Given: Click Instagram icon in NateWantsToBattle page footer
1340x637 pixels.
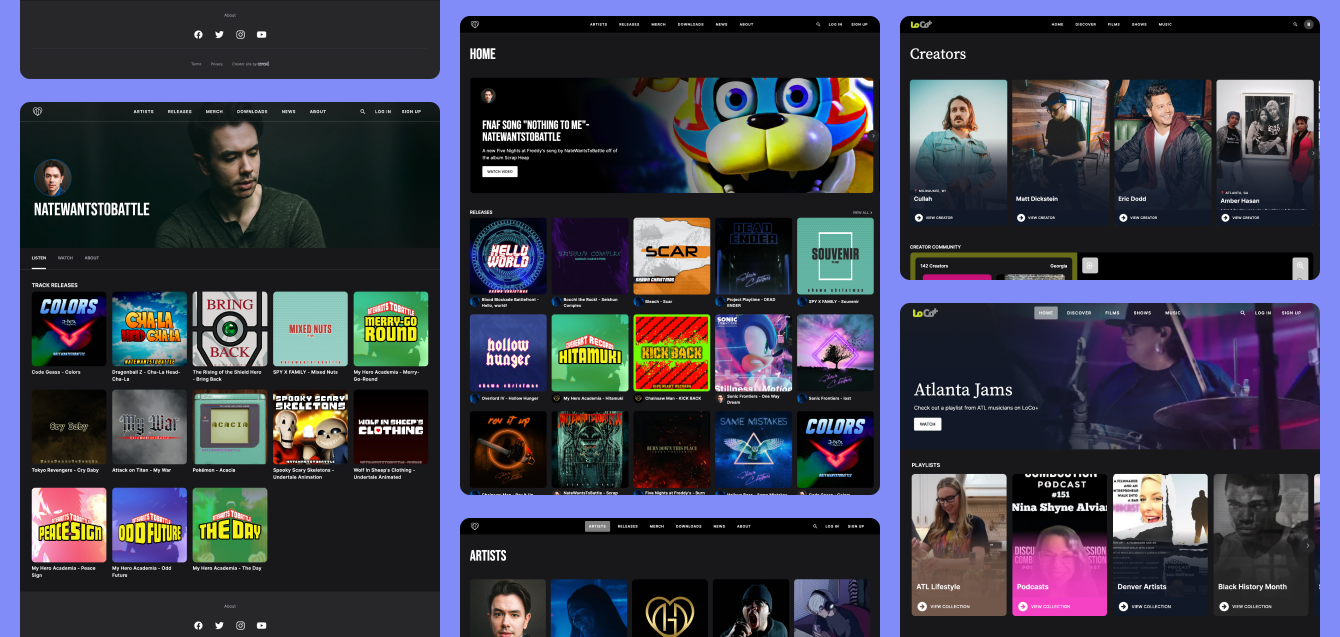Looking at the screenshot, I should tap(240, 625).
